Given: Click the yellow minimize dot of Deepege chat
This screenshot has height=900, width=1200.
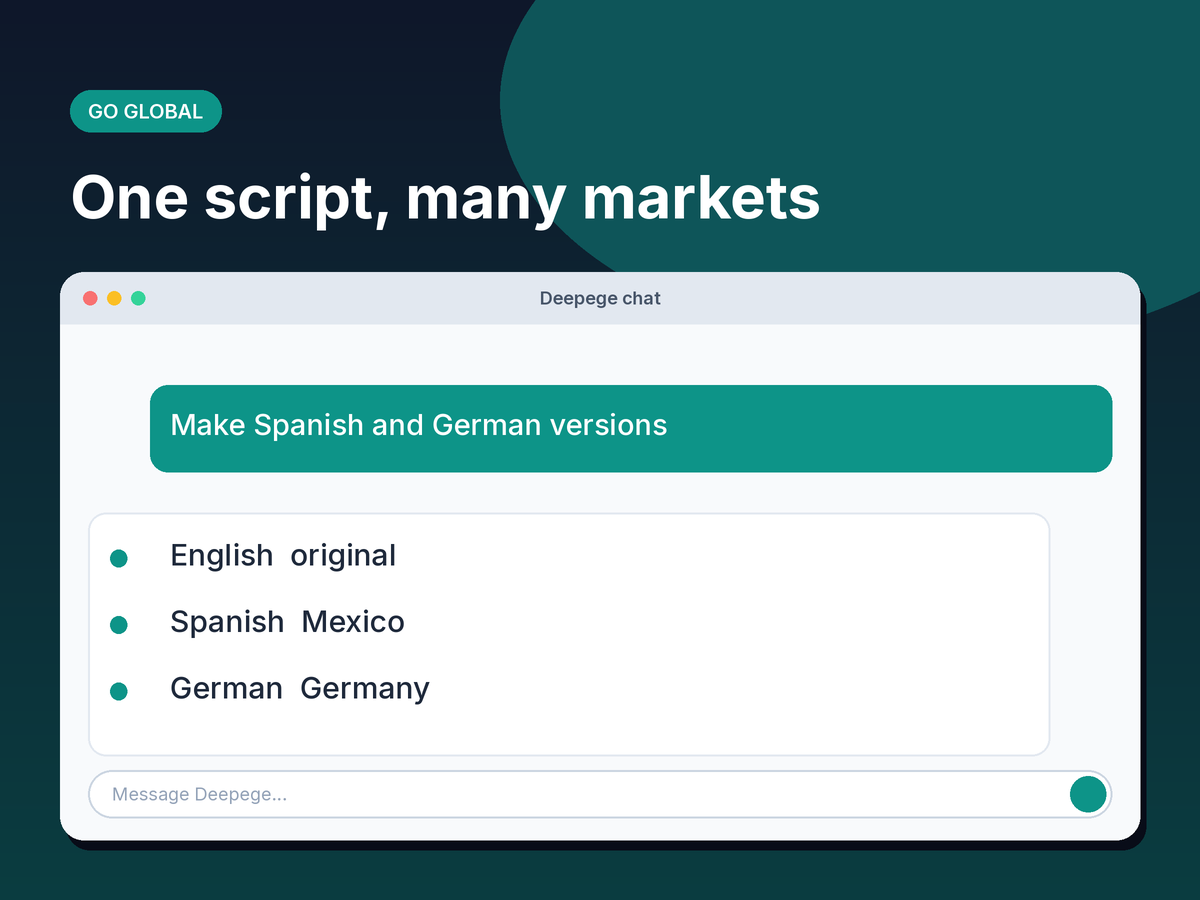Looking at the screenshot, I should [114, 298].
